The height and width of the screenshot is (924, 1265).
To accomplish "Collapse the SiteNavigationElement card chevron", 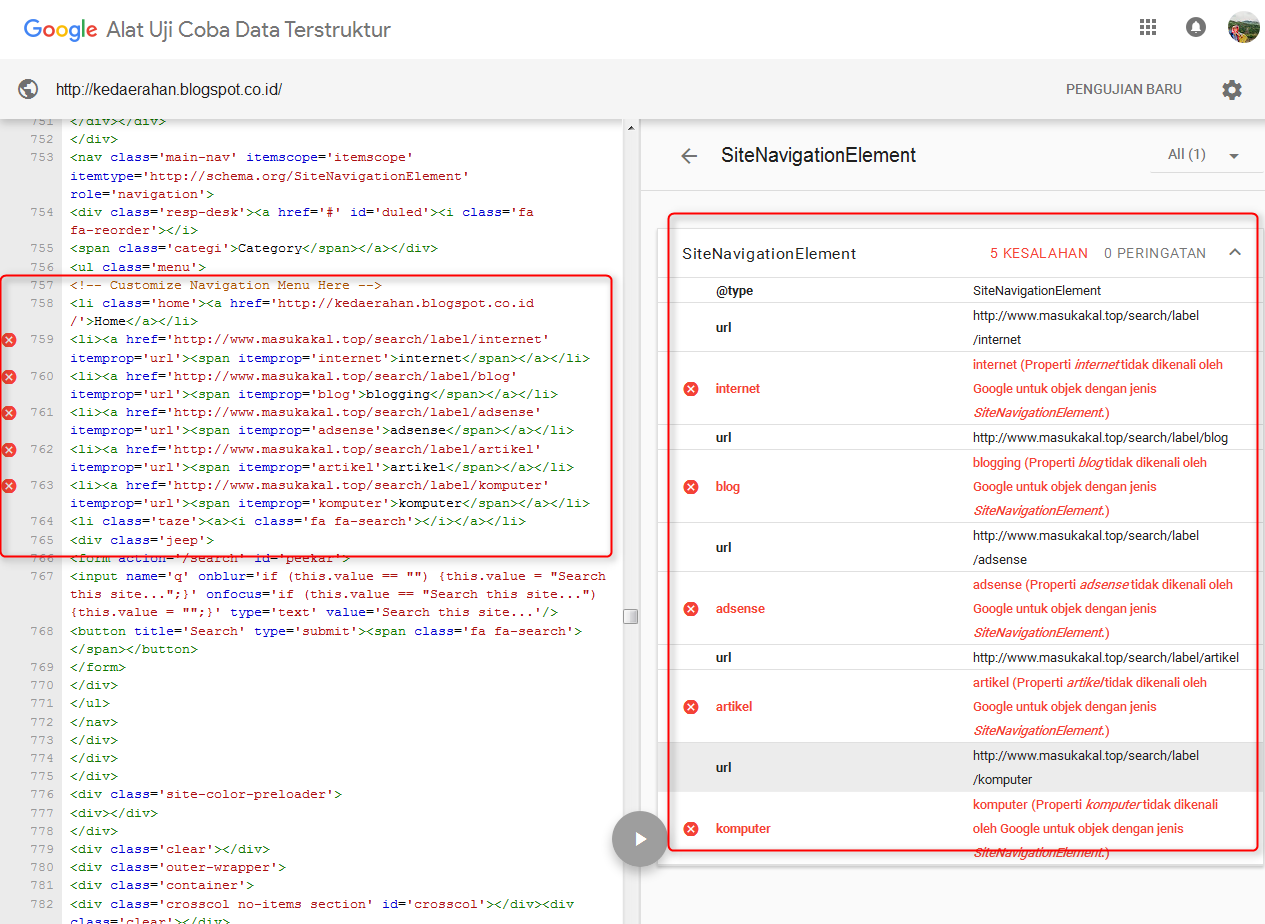I will tap(1234, 253).
